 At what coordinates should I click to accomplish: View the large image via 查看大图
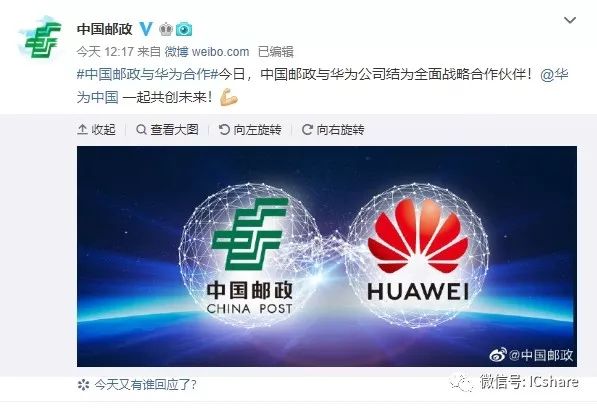(168, 130)
